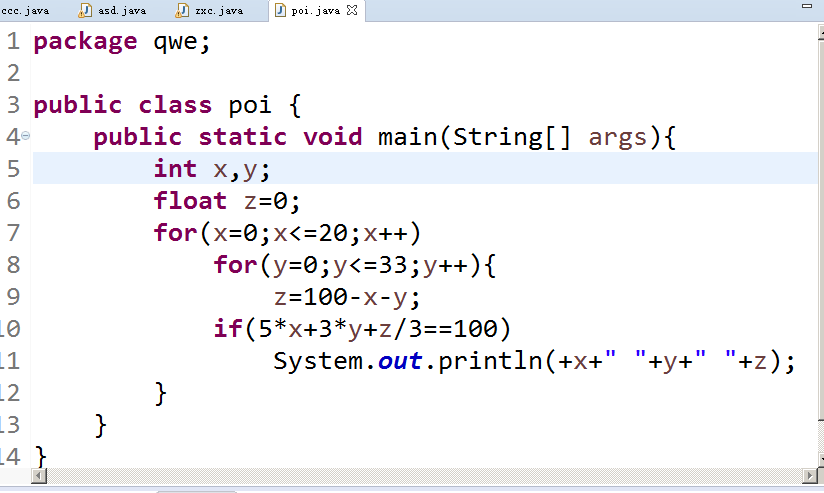Click the horizontal scrollbar right arrow
The image size is (824, 493).
tap(810, 476)
